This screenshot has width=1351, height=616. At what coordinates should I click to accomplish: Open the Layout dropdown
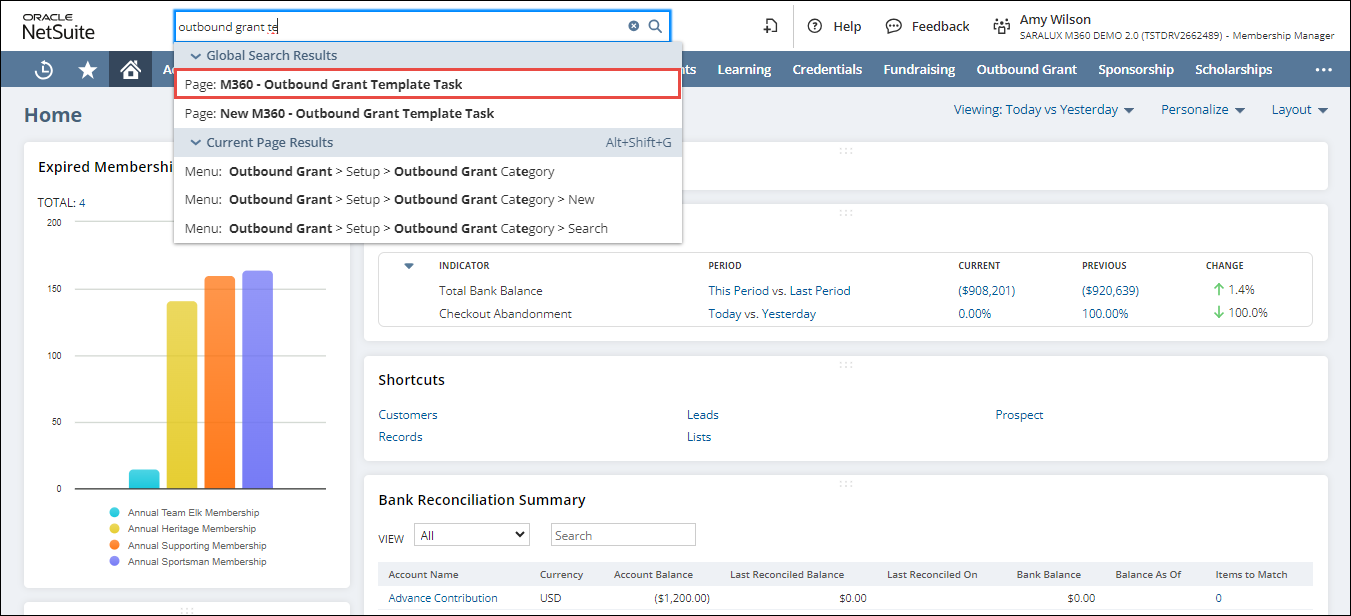(x=1299, y=110)
